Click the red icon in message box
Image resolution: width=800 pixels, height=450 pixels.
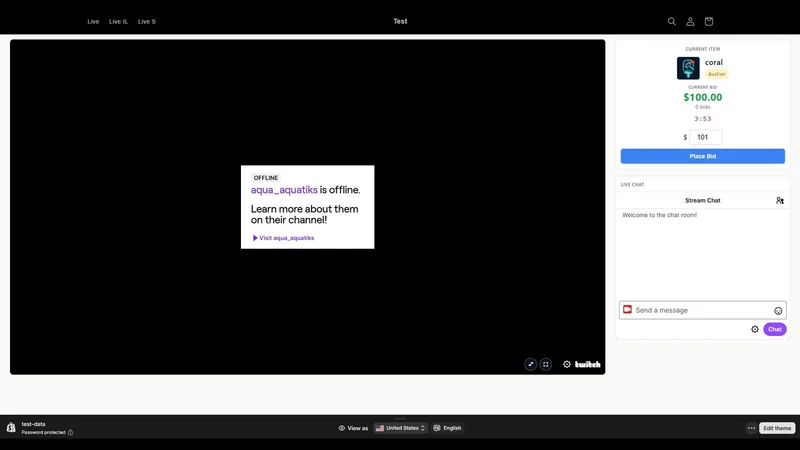coord(628,310)
